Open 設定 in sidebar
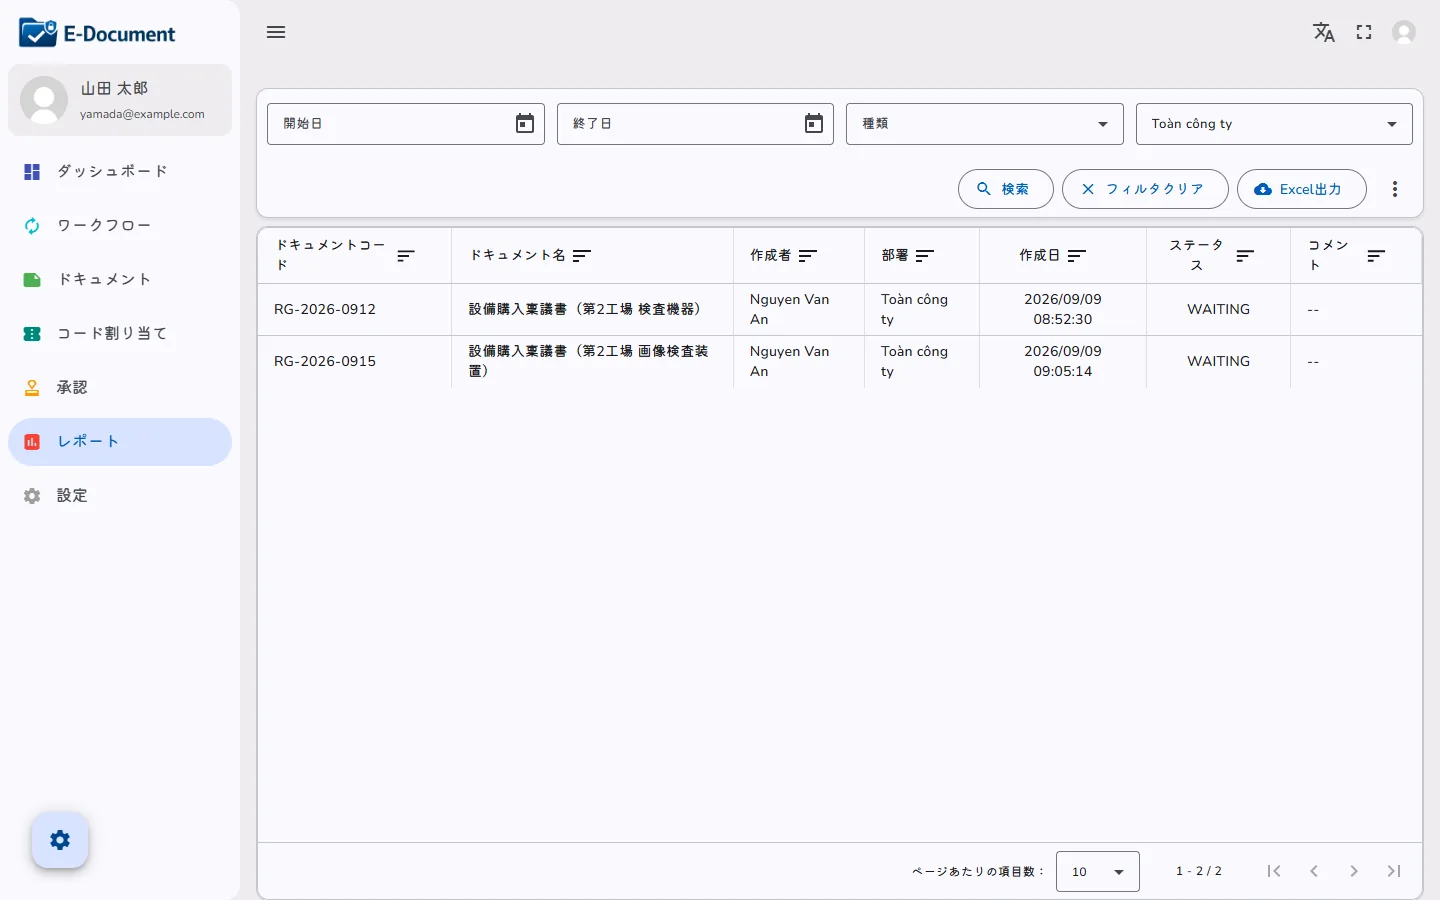The image size is (1440, 900). pyautogui.click(x=120, y=496)
